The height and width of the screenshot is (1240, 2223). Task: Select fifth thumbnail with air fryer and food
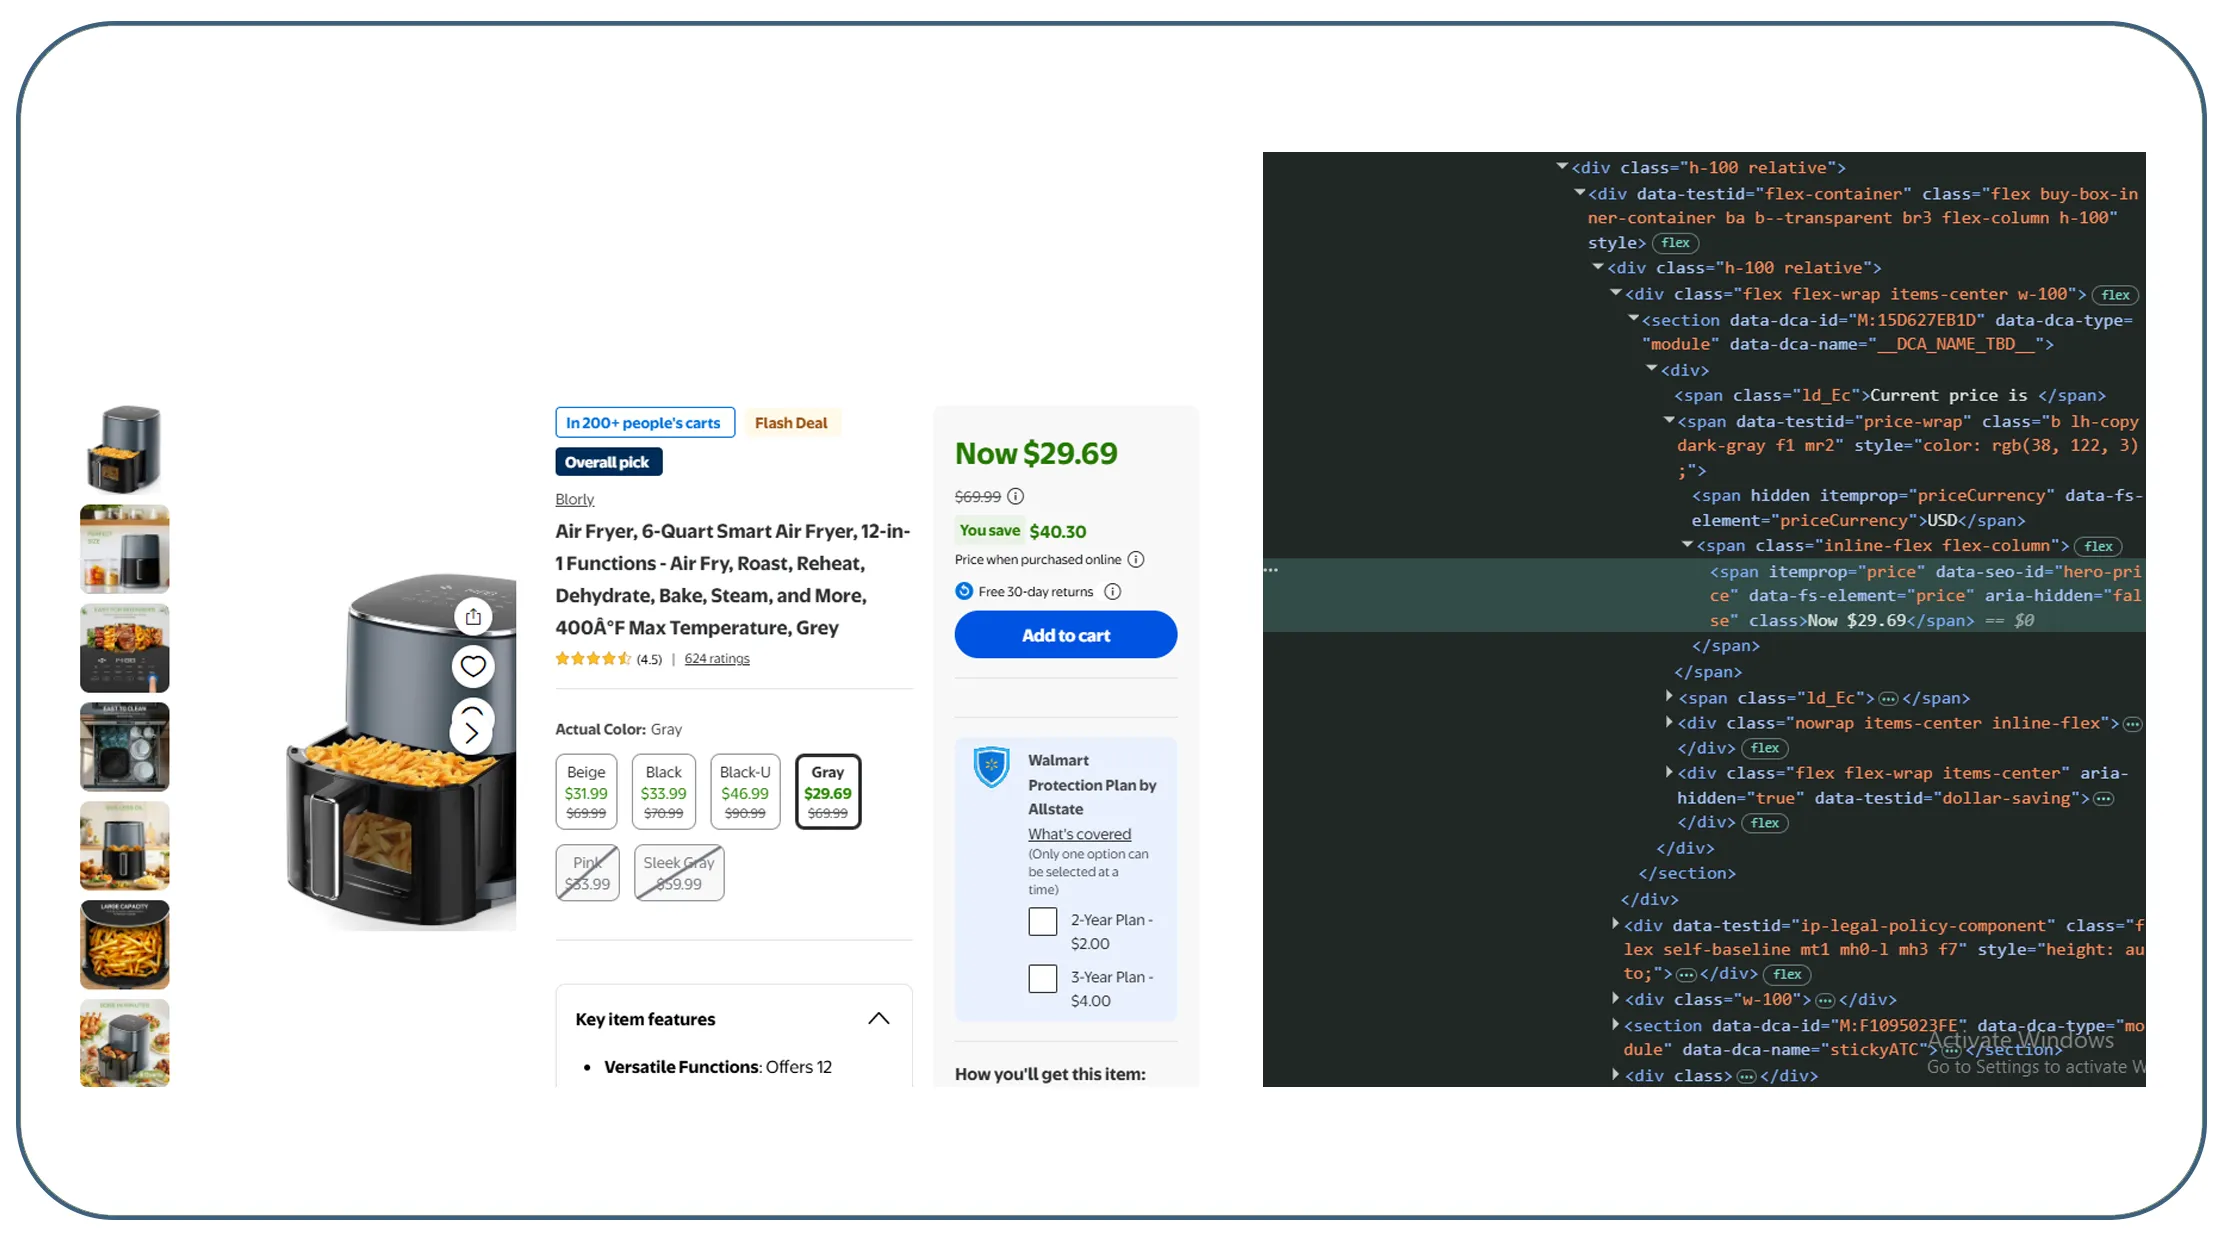pos(125,846)
